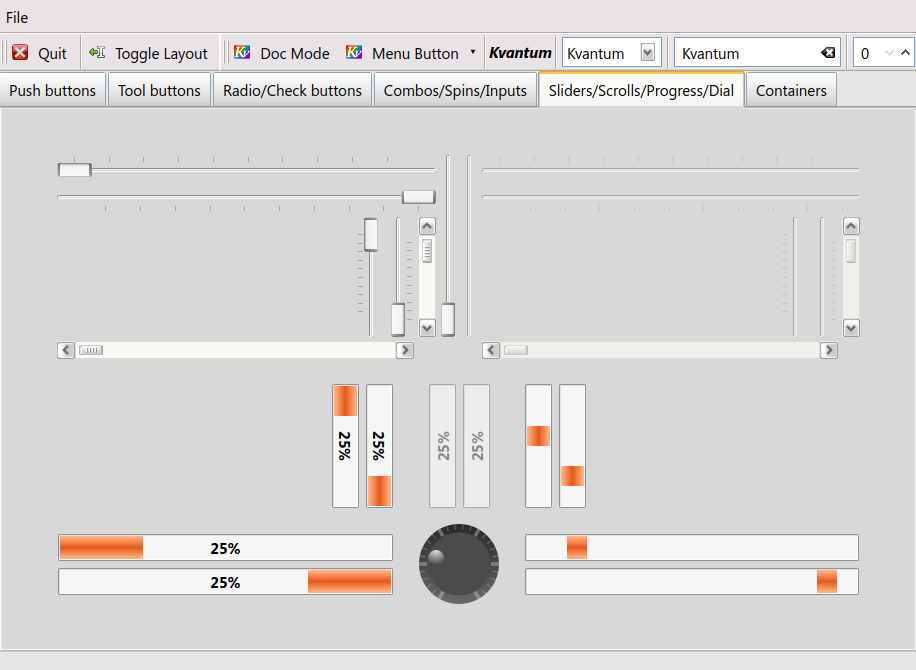Switch to the Combos/Spins/Inputs tab
Viewport: 916px width, 670px height.
point(455,91)
